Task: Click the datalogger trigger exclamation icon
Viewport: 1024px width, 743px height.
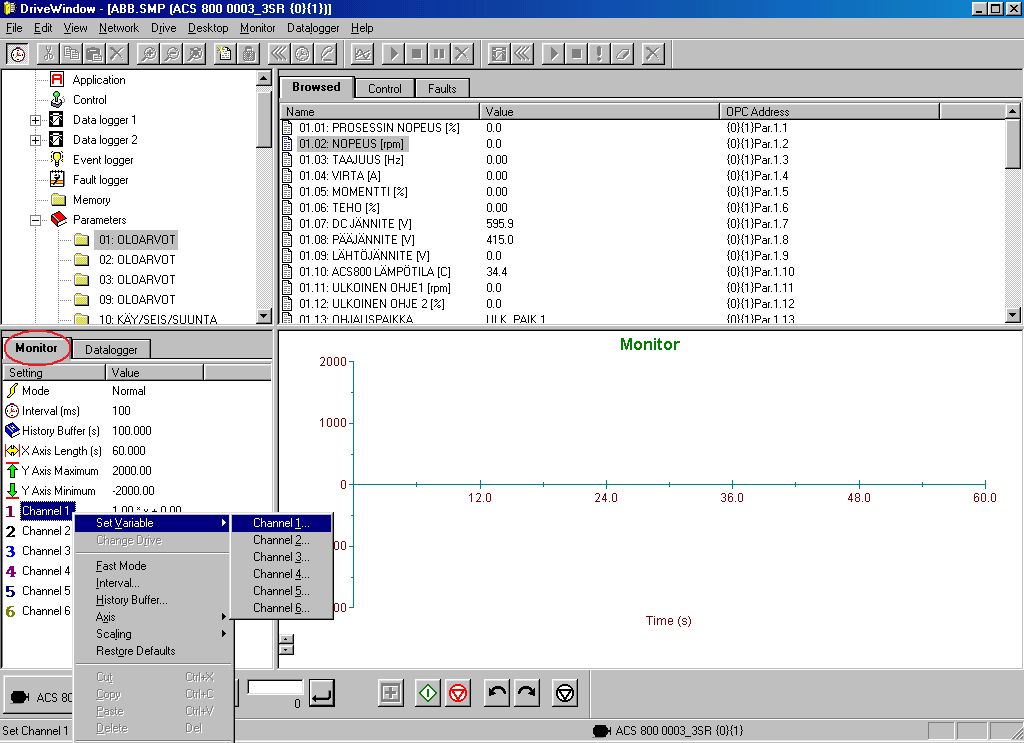Action: coord(599,54)
